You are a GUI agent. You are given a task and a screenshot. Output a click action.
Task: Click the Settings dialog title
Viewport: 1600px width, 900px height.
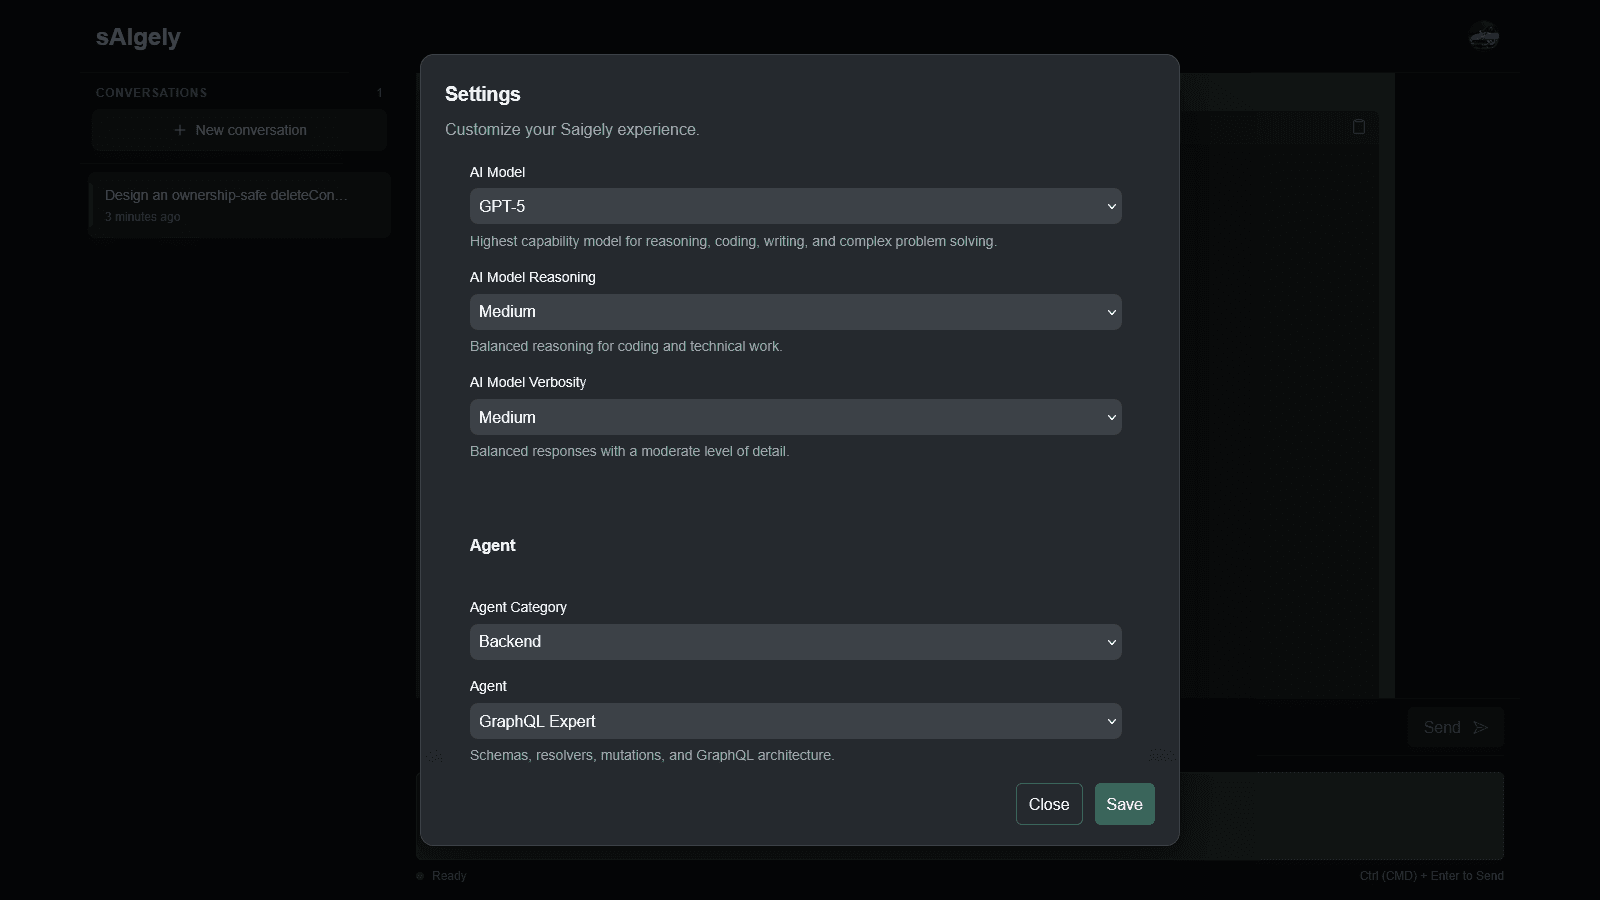[482, 94]
